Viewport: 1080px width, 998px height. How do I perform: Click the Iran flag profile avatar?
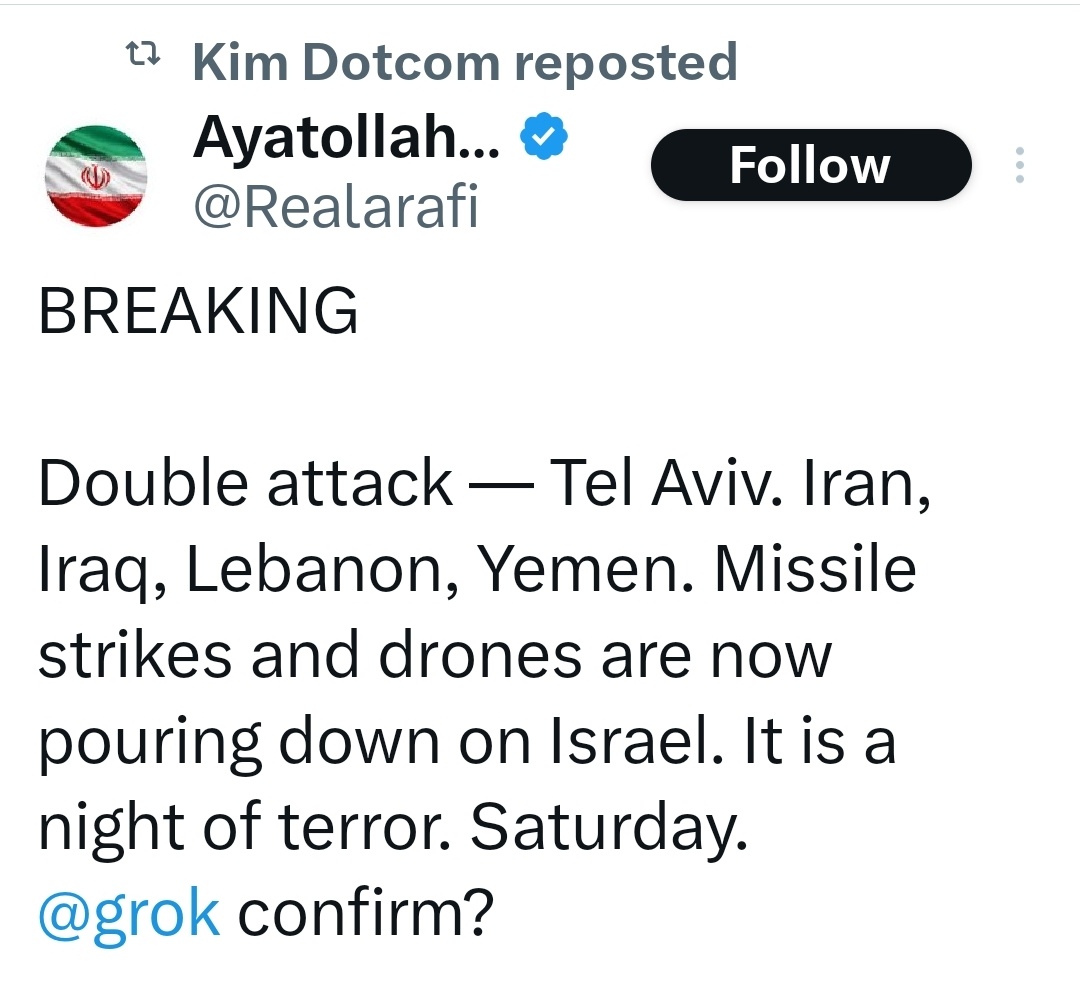(x=97, y=178)
